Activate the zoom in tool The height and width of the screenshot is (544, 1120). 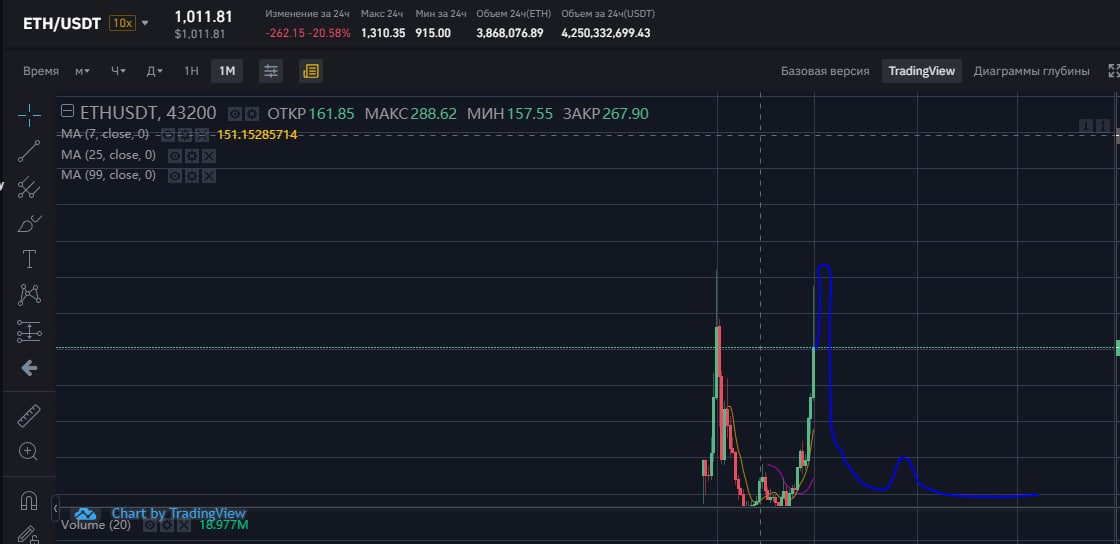(x=29, y=451)
